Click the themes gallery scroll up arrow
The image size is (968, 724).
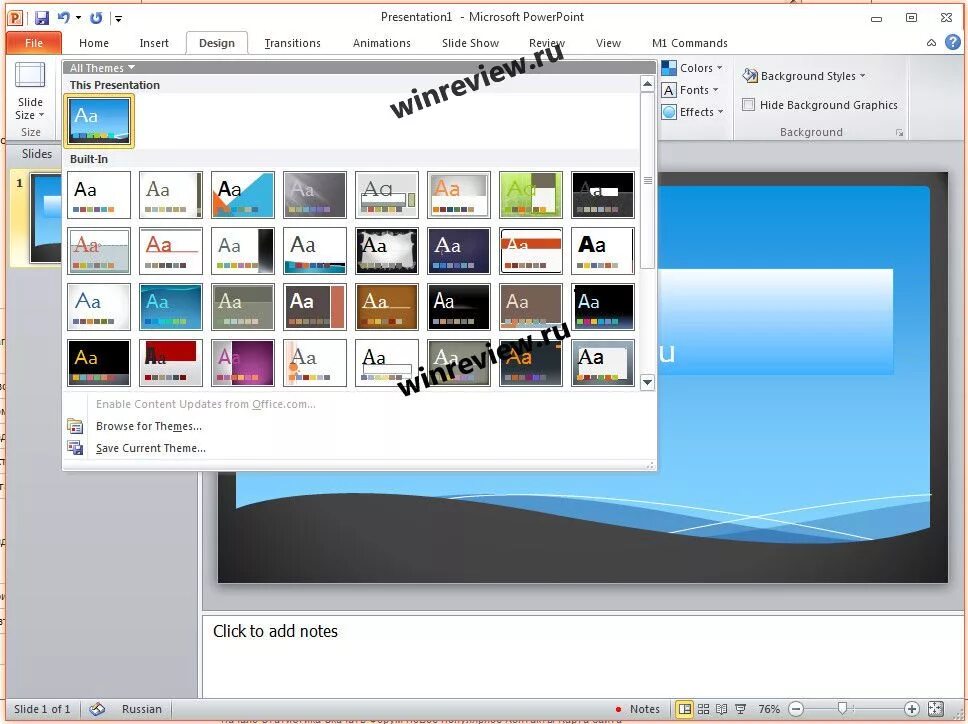click(x=648, y=83)
